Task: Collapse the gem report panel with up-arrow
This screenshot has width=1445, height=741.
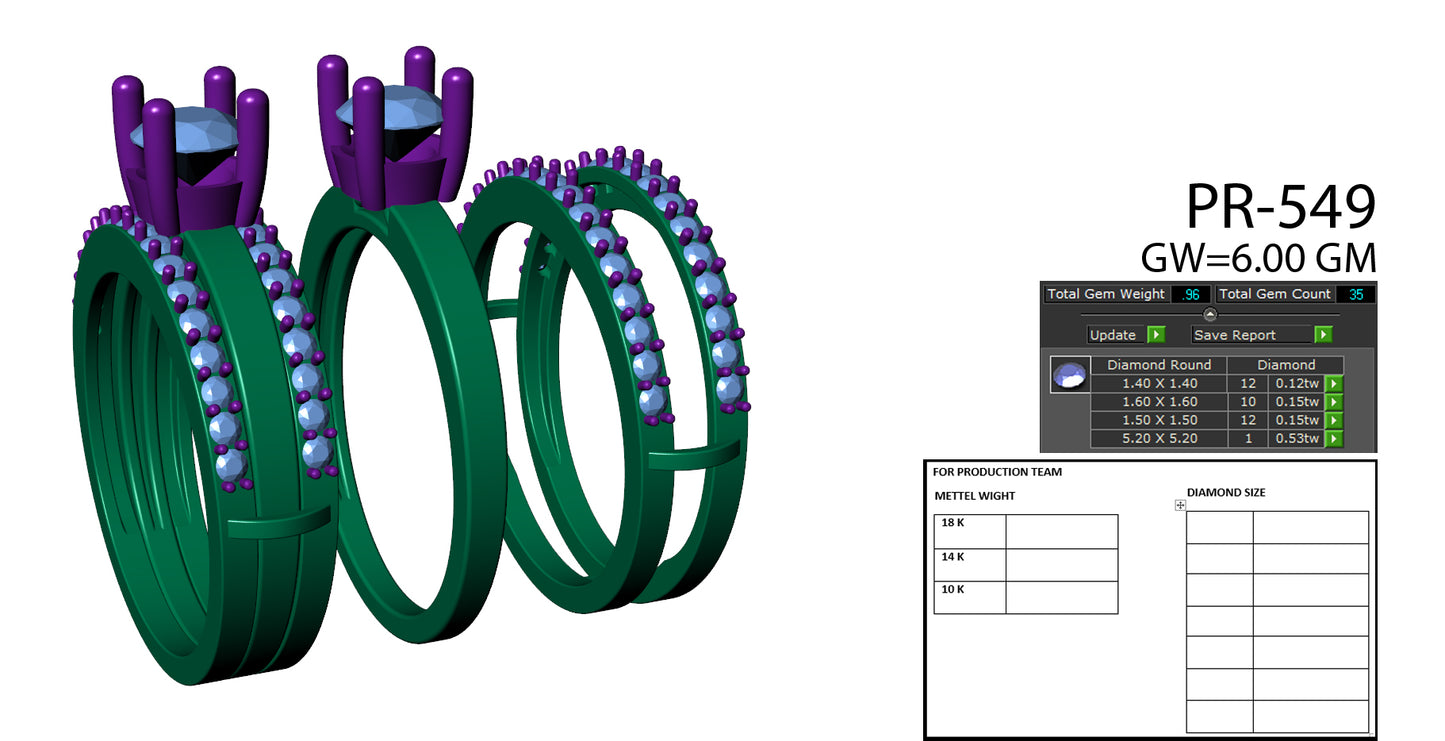Action: 1210,314
